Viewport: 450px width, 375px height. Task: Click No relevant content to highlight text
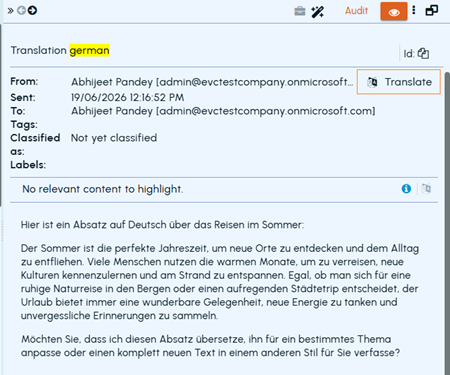pos(103,189)
